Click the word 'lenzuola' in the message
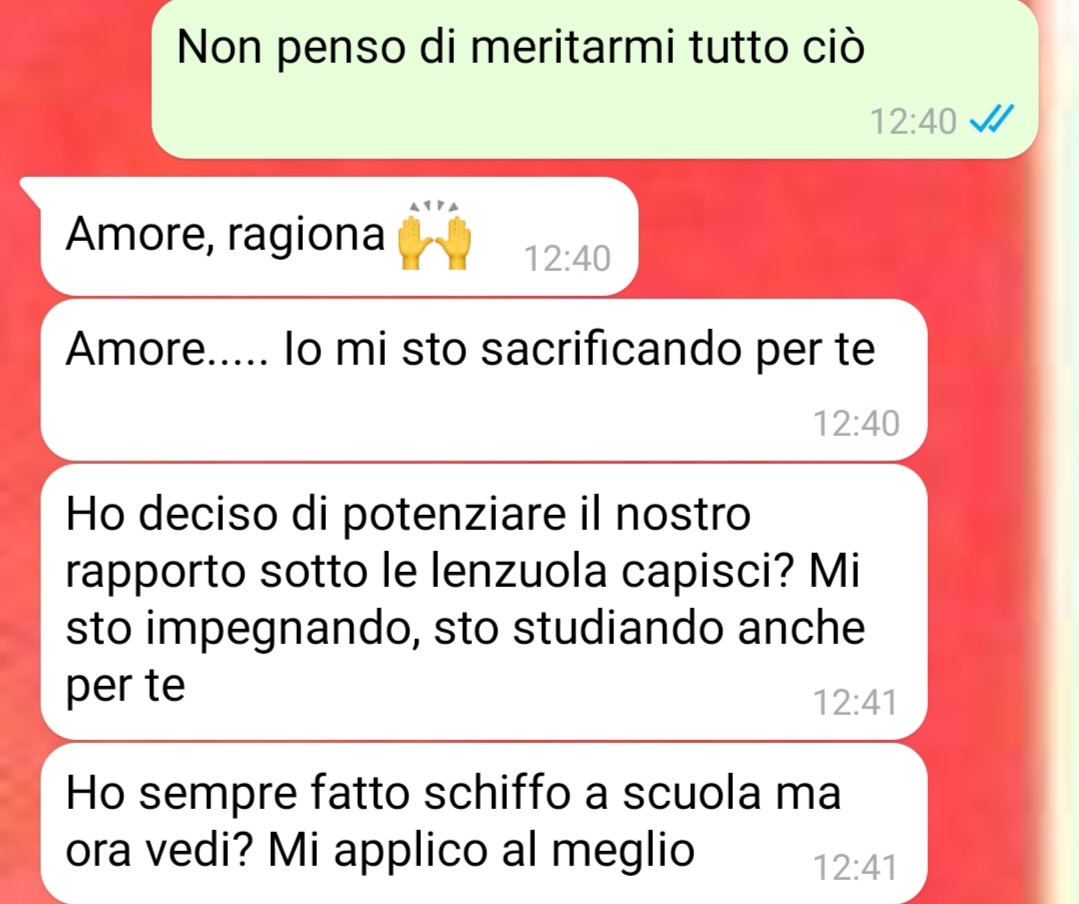1079x904 pixels. [519, 570]
